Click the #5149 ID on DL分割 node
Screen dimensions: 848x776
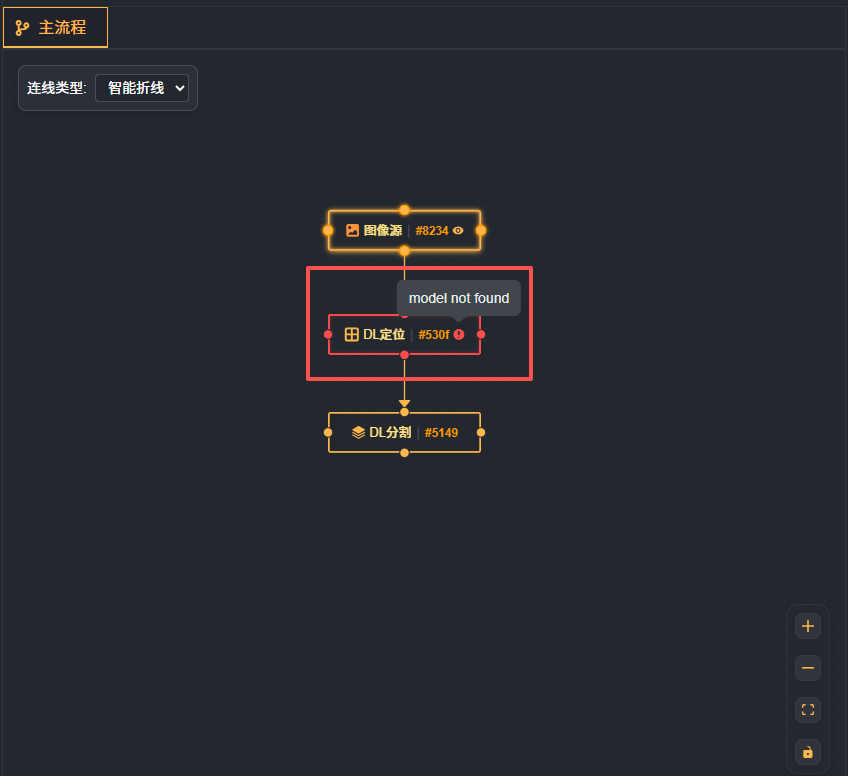pos(441,433)
